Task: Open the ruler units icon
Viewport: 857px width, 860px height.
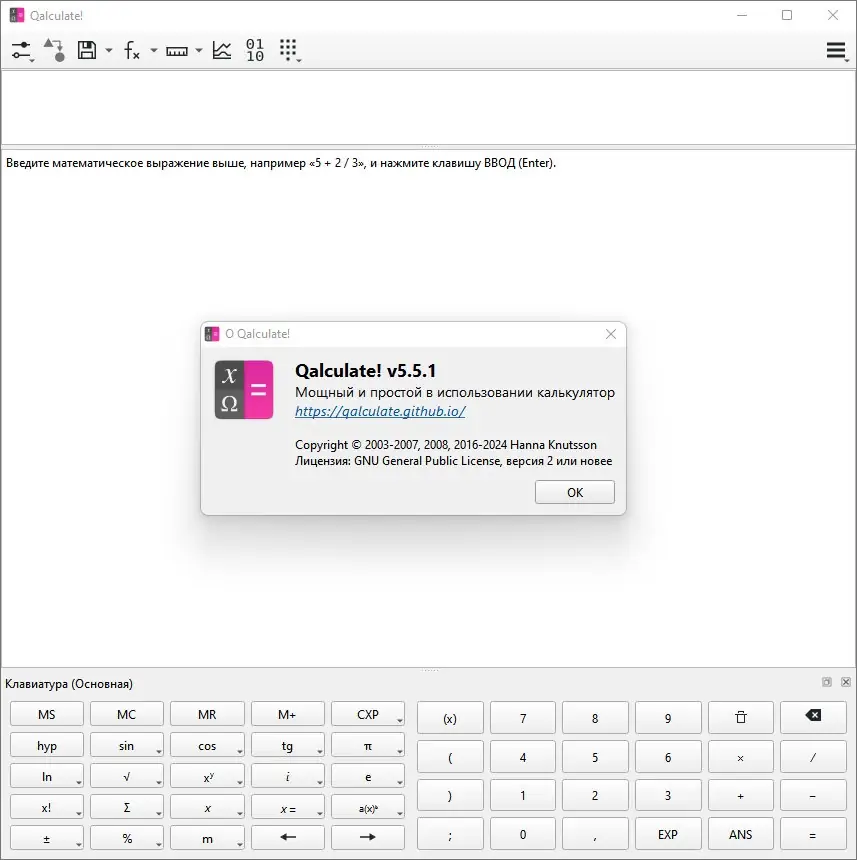Action: pos(177,51)
